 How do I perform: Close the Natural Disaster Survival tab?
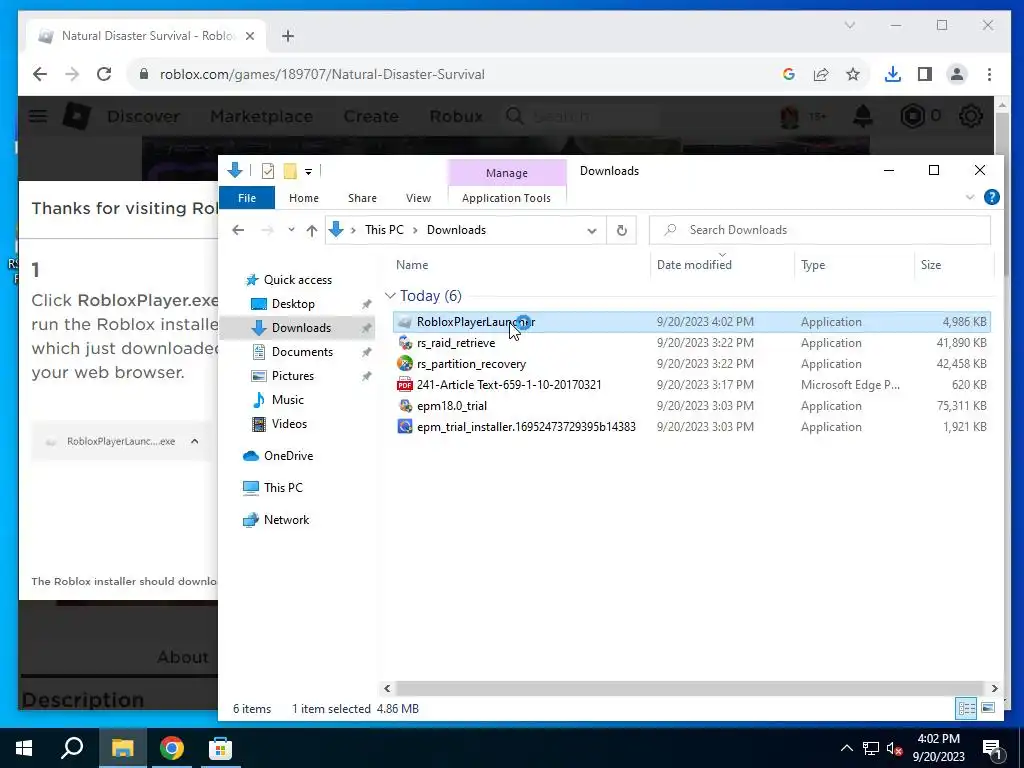249,36
